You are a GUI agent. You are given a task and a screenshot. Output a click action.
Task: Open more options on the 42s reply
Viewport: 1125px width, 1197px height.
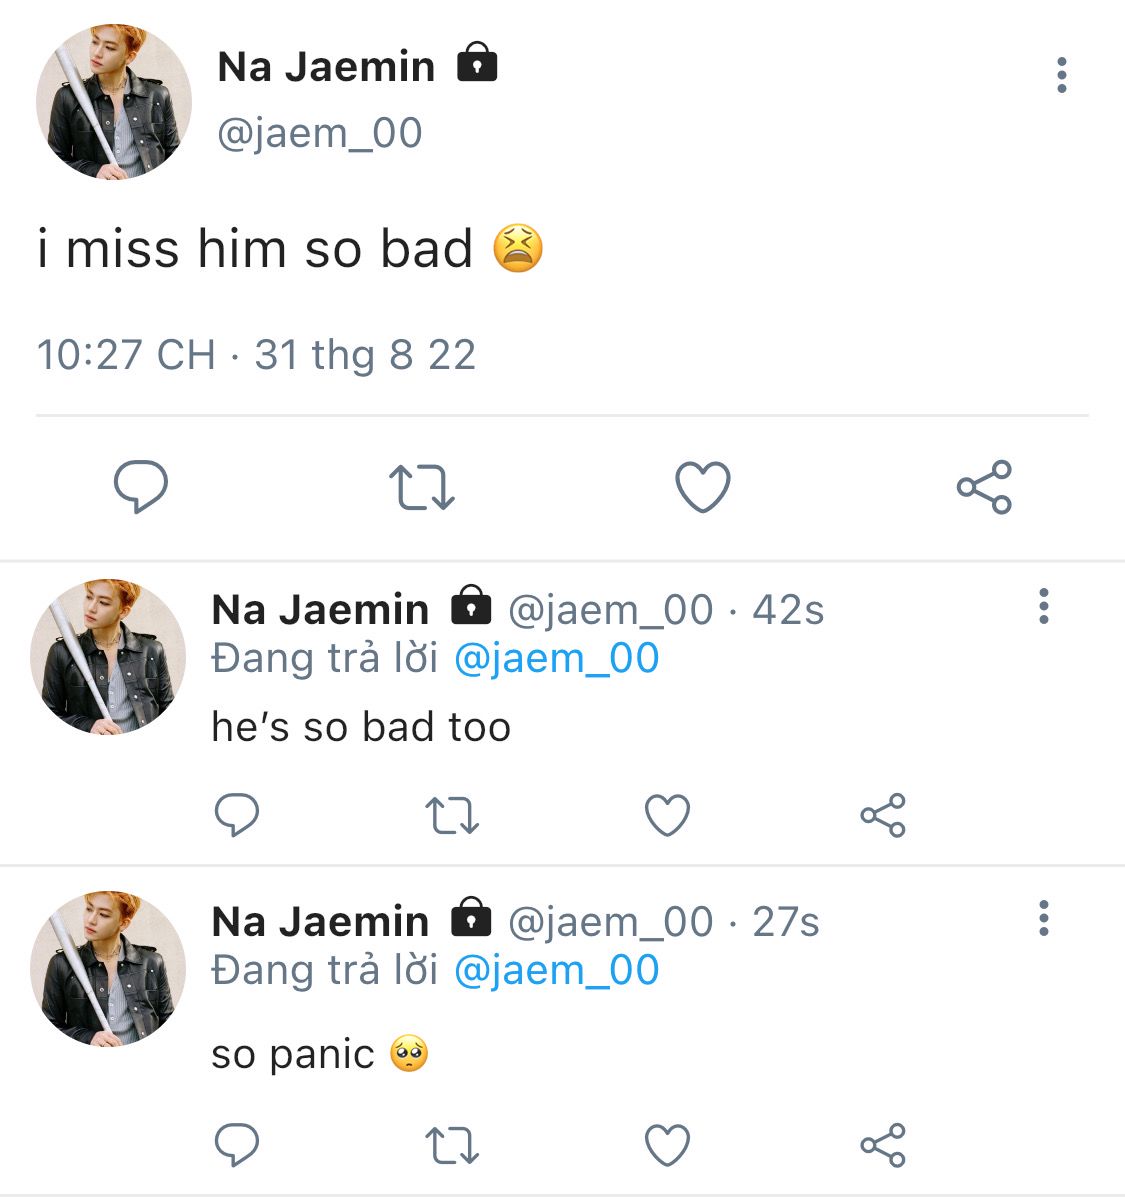click(x=1044, y=607)
